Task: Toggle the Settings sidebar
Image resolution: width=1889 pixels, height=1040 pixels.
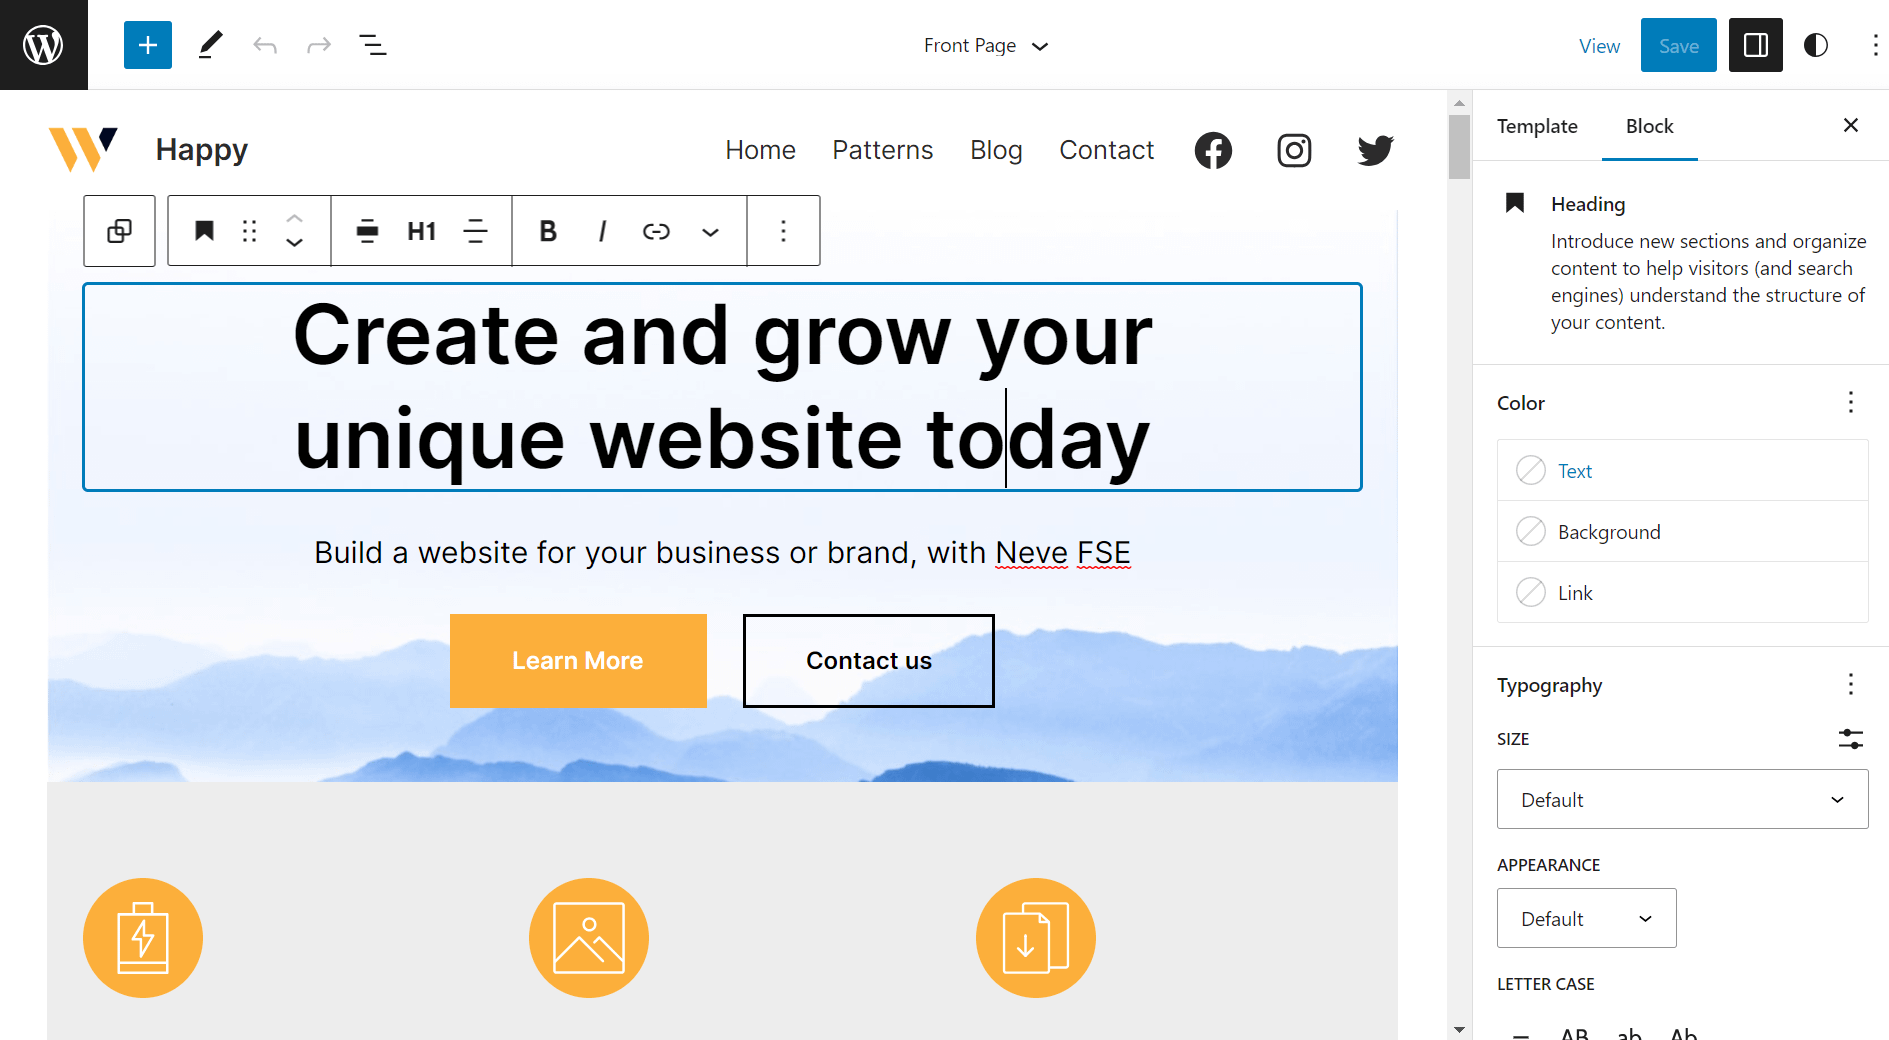Action: (1756, 45)
